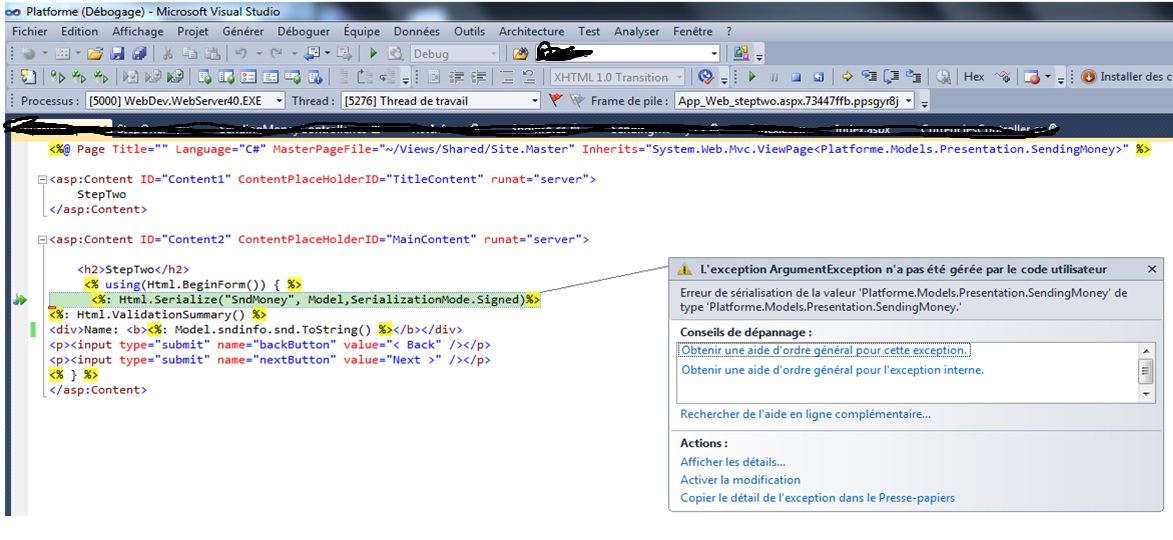Click the Redo arrow icon
Viewport: 1173px width, 540px height.
275,54
